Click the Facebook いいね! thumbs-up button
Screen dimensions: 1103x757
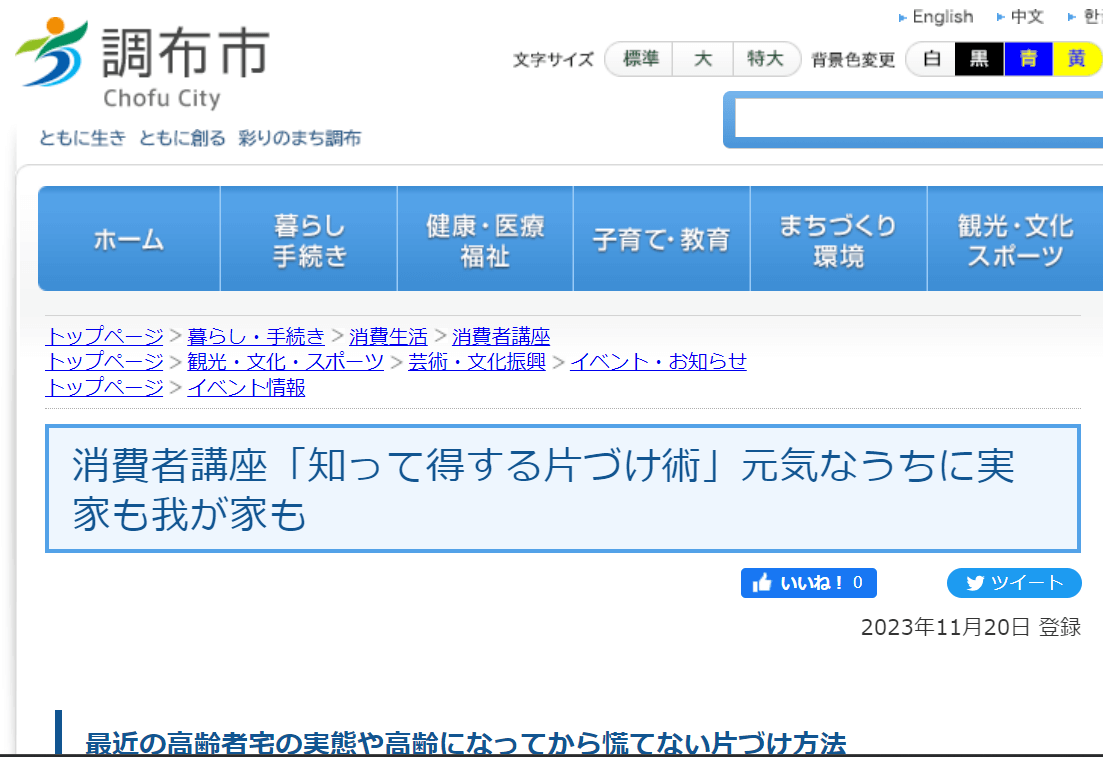808,583
